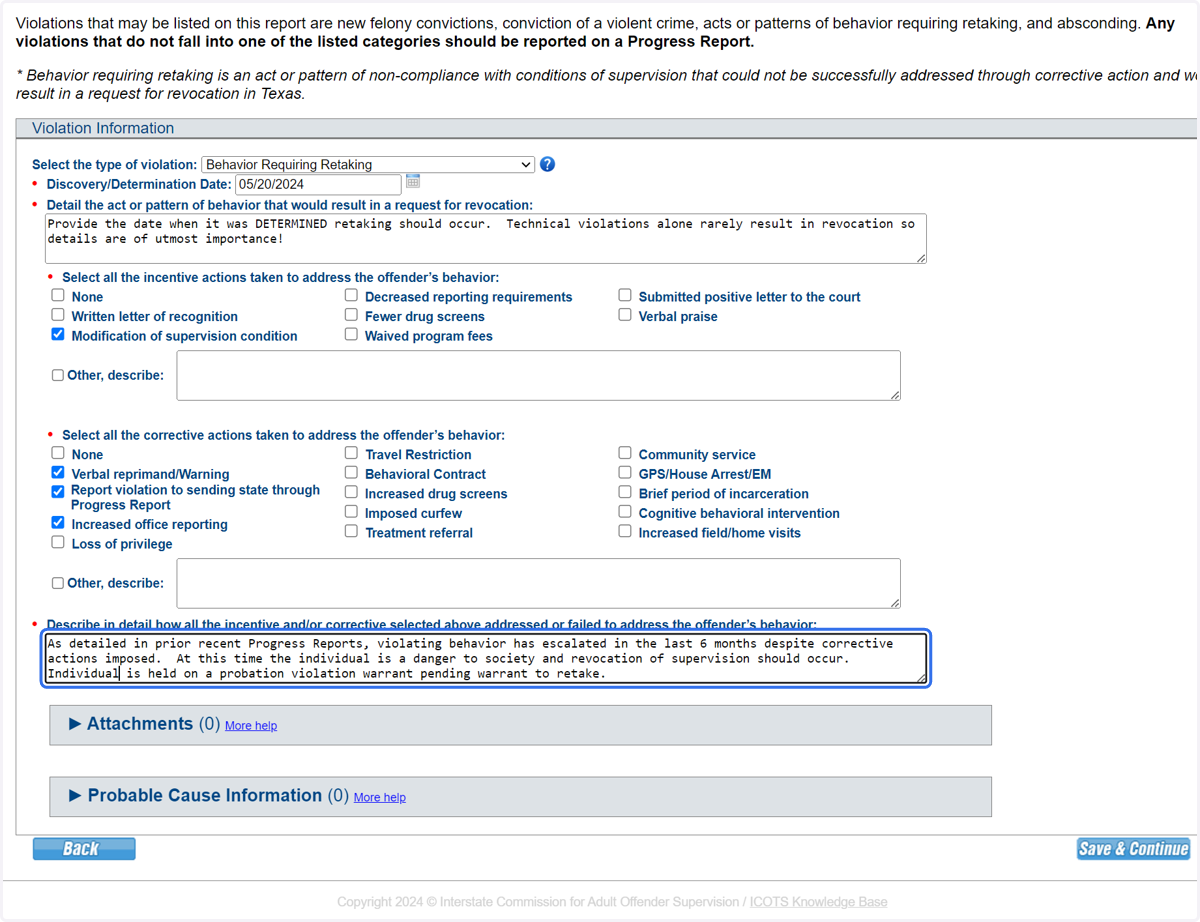Open the calendar date picker icon
This screenshot has width=1200, height=922.
[413, 181]
